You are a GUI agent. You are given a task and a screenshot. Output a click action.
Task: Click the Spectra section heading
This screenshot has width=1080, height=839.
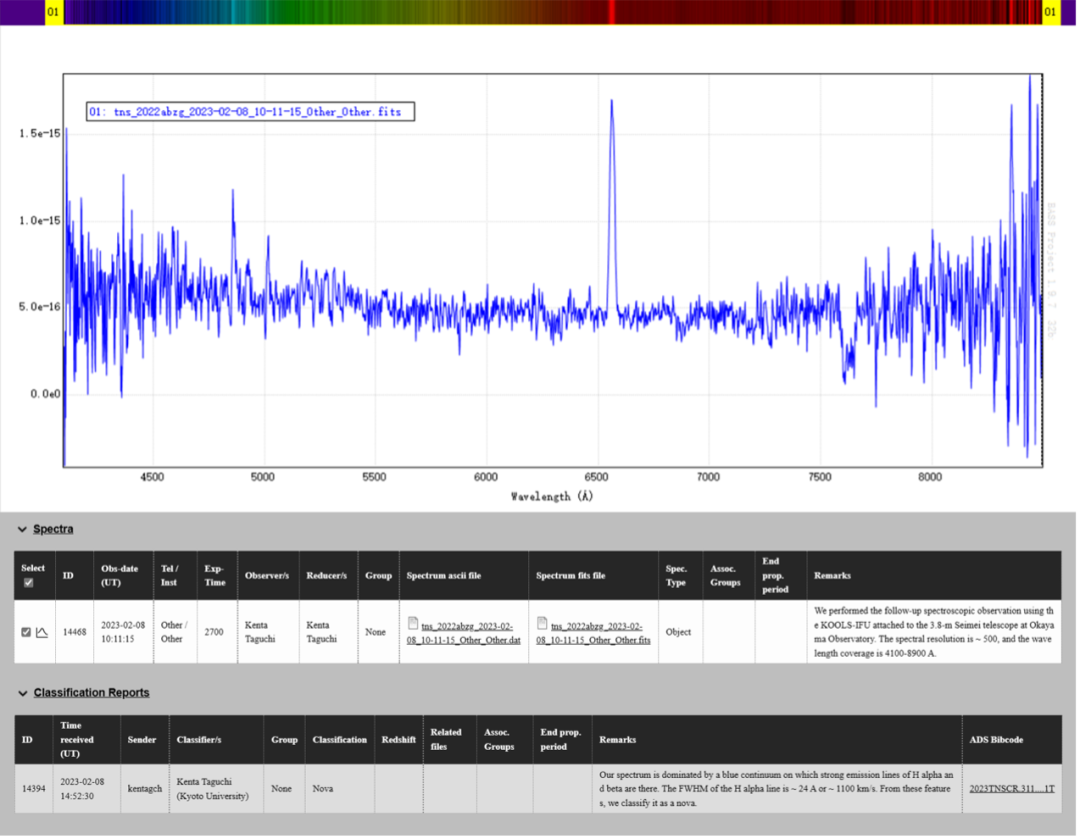53,529
